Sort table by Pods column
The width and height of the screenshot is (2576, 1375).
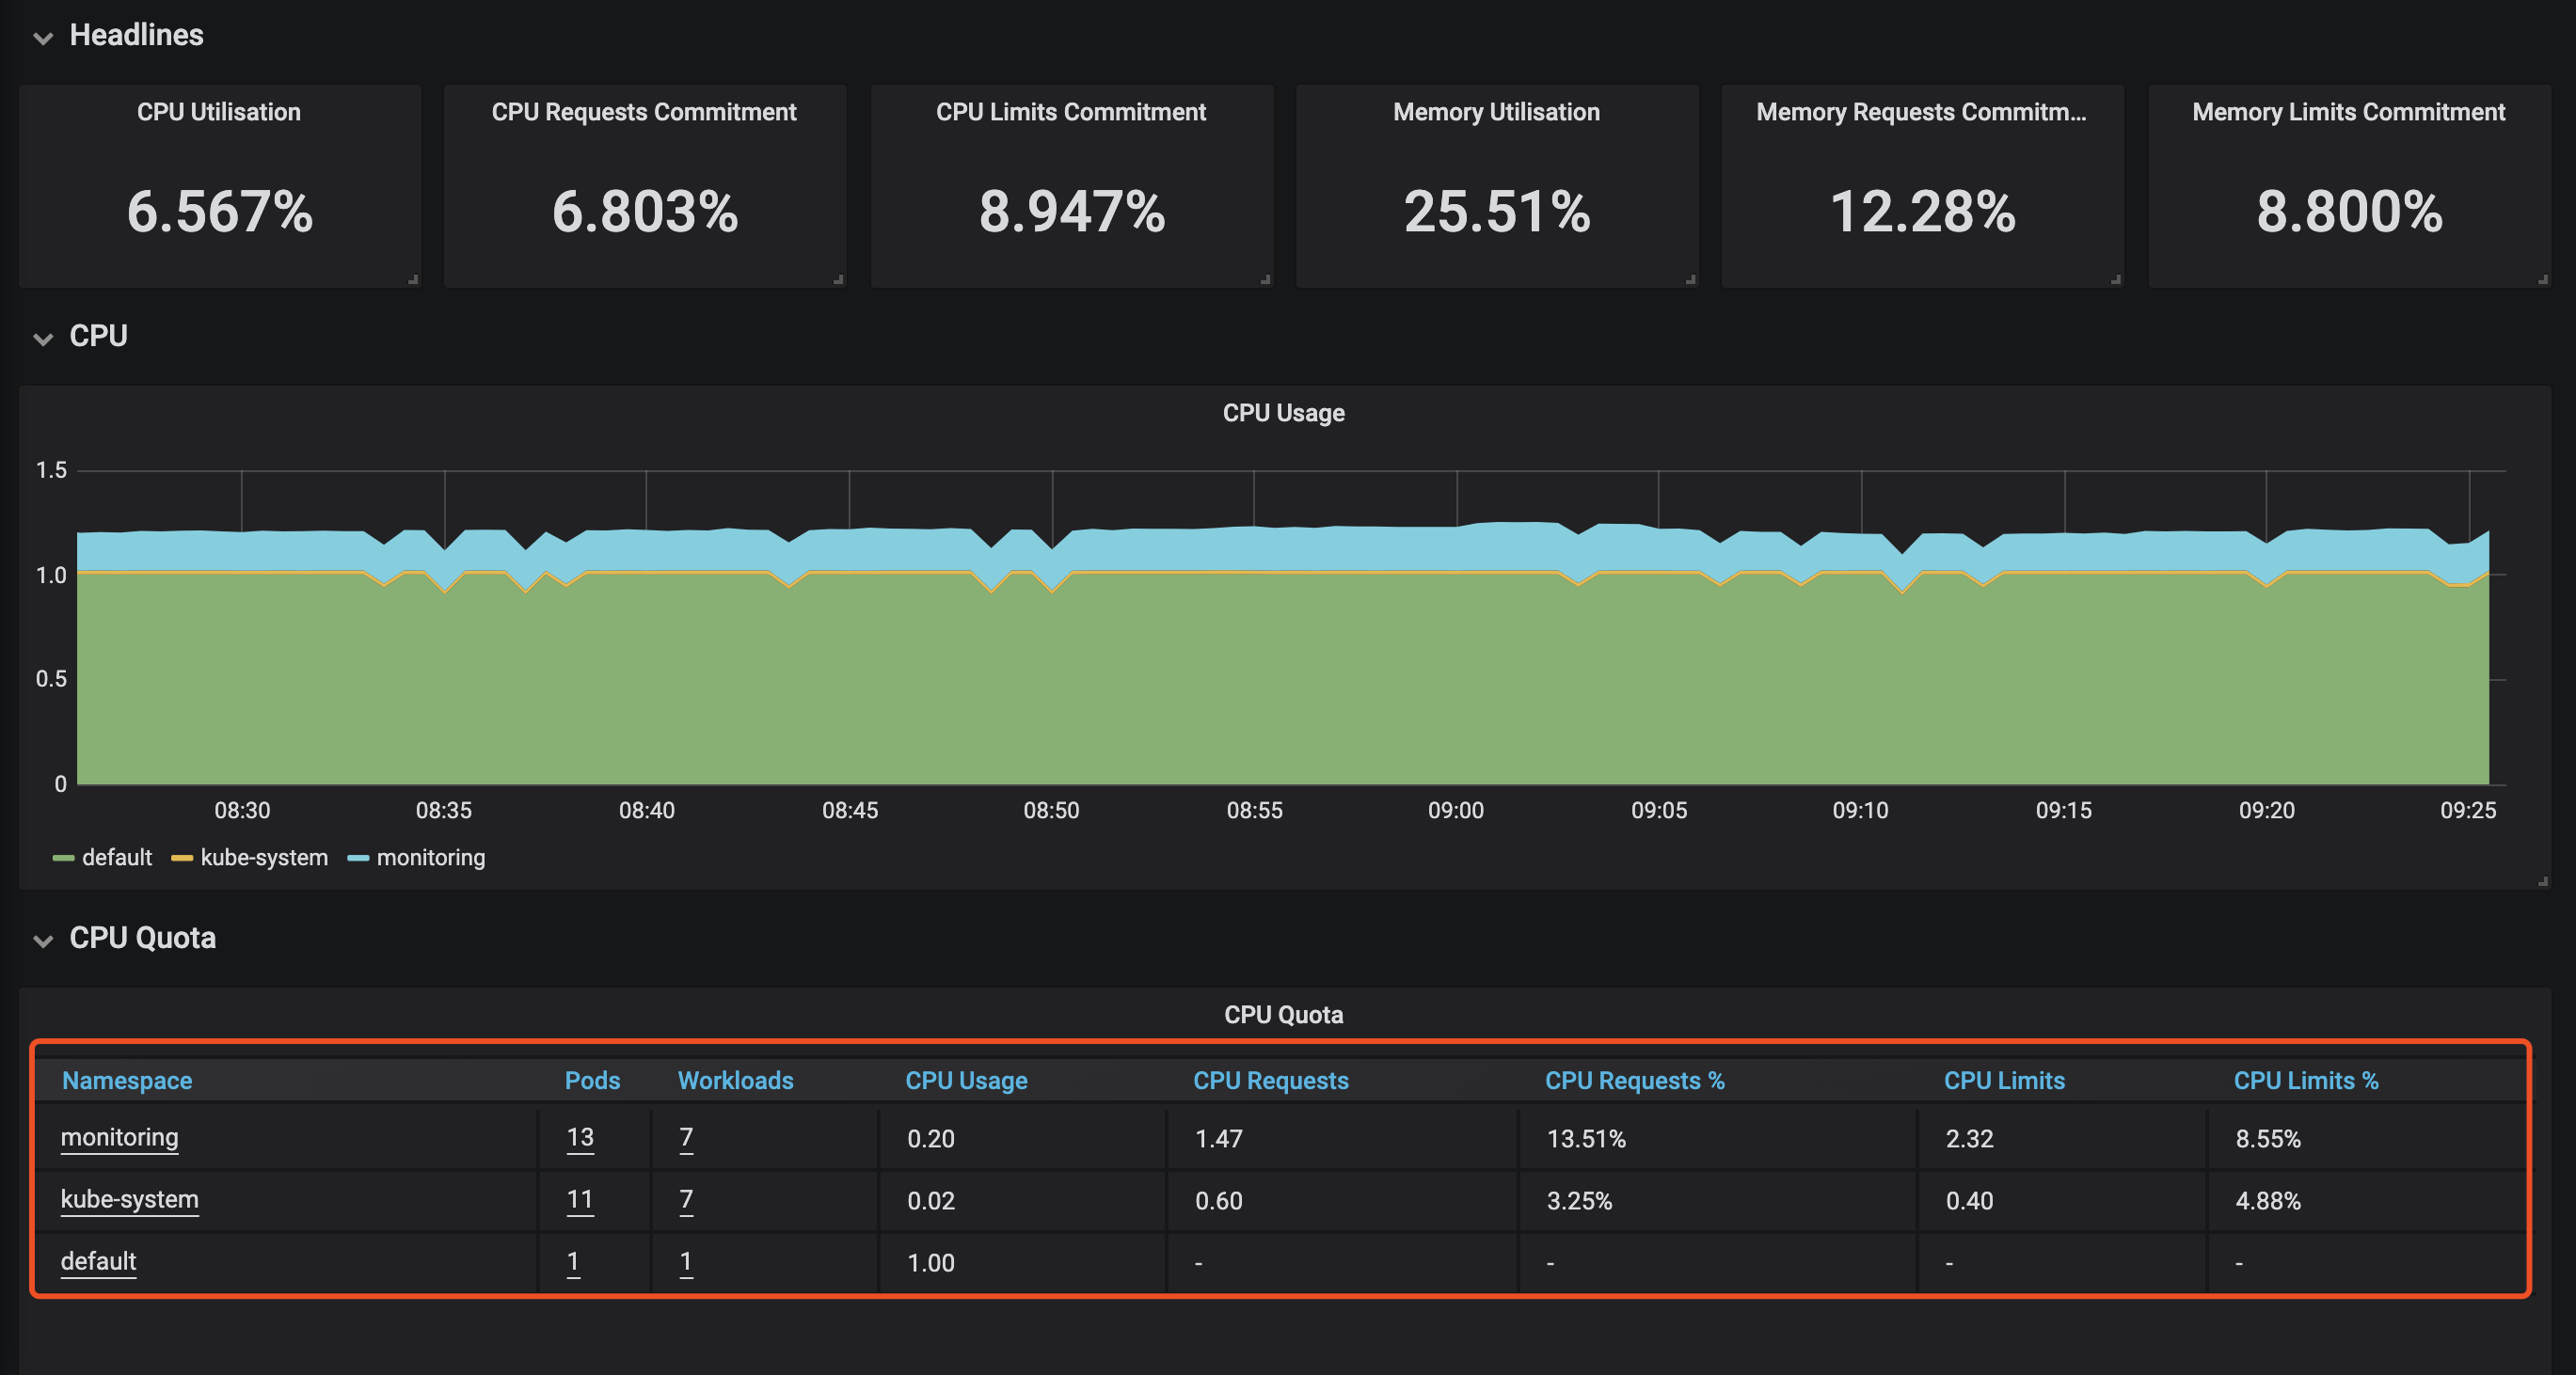point(592,1081)
